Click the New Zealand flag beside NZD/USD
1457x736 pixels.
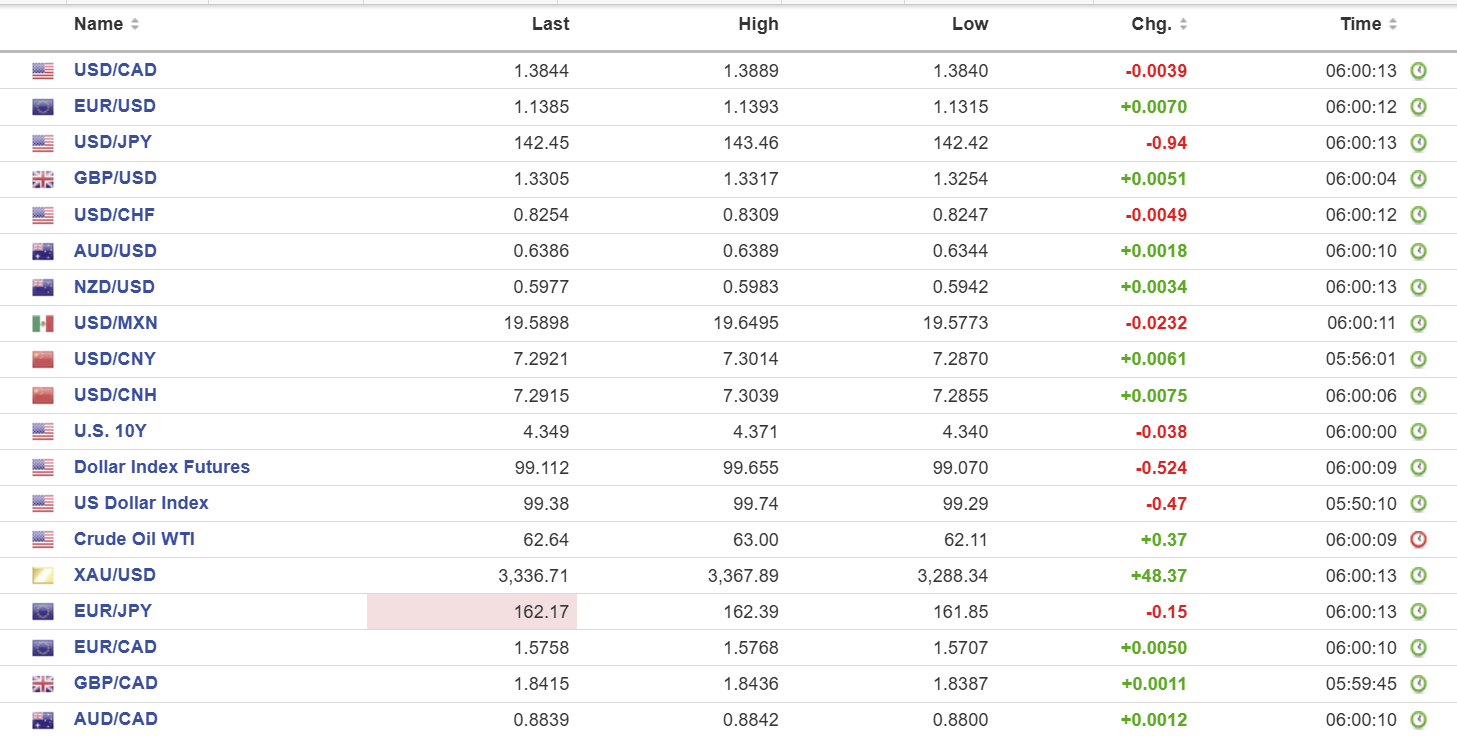point(43,288)
